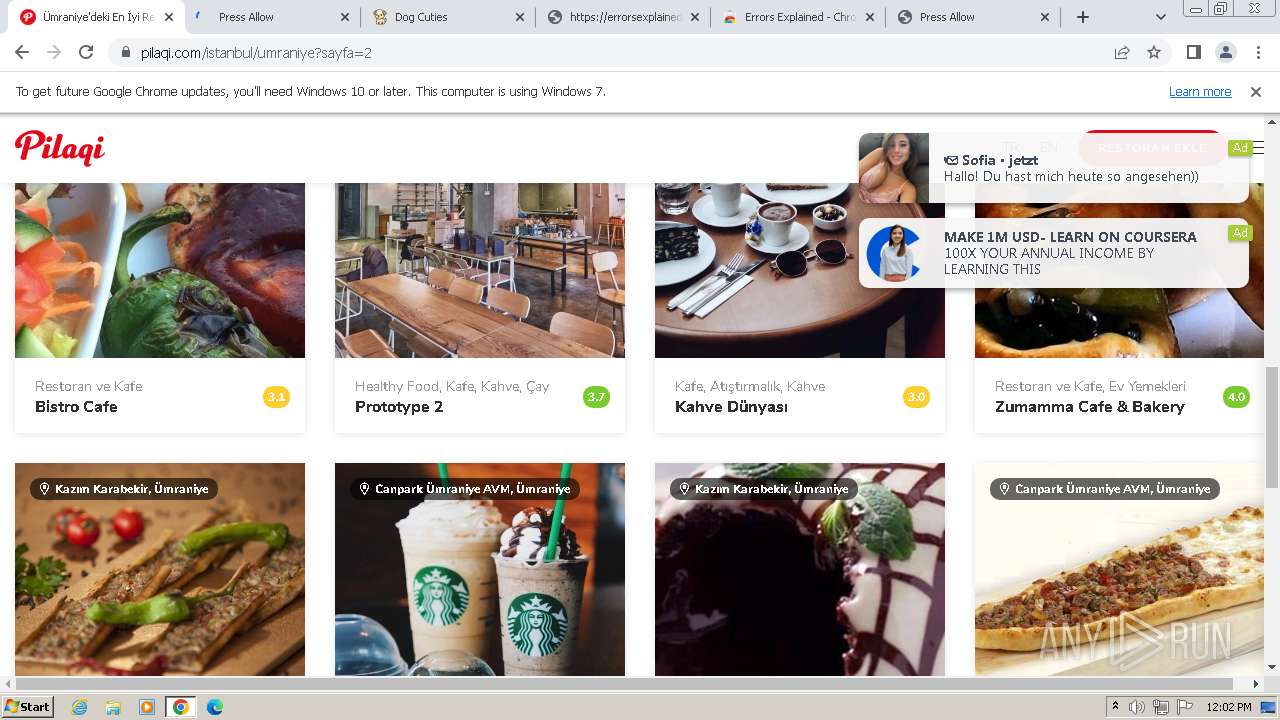The height and width of the screenshot is (720, 1280).
Task: Select the Ümraniye'deki En İyi tab
Action: click(97, 17)
